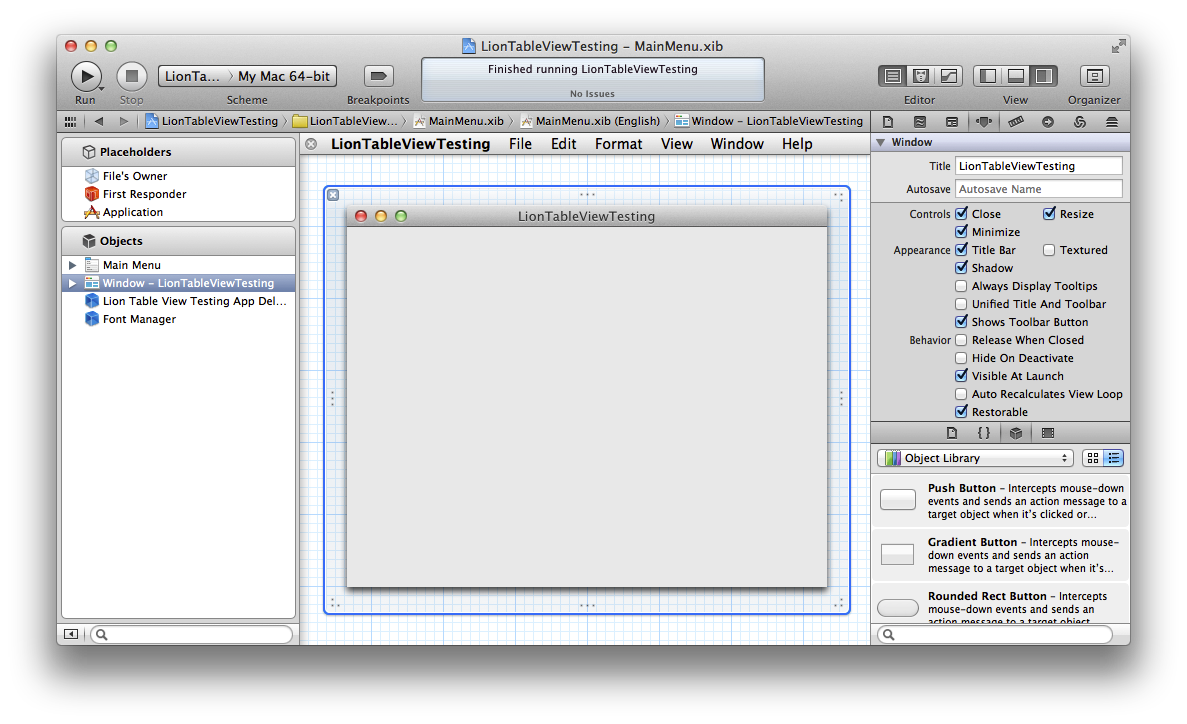Hide the Utilities pane
This screenshot has height=724, width=1187.
point(1044,76)
